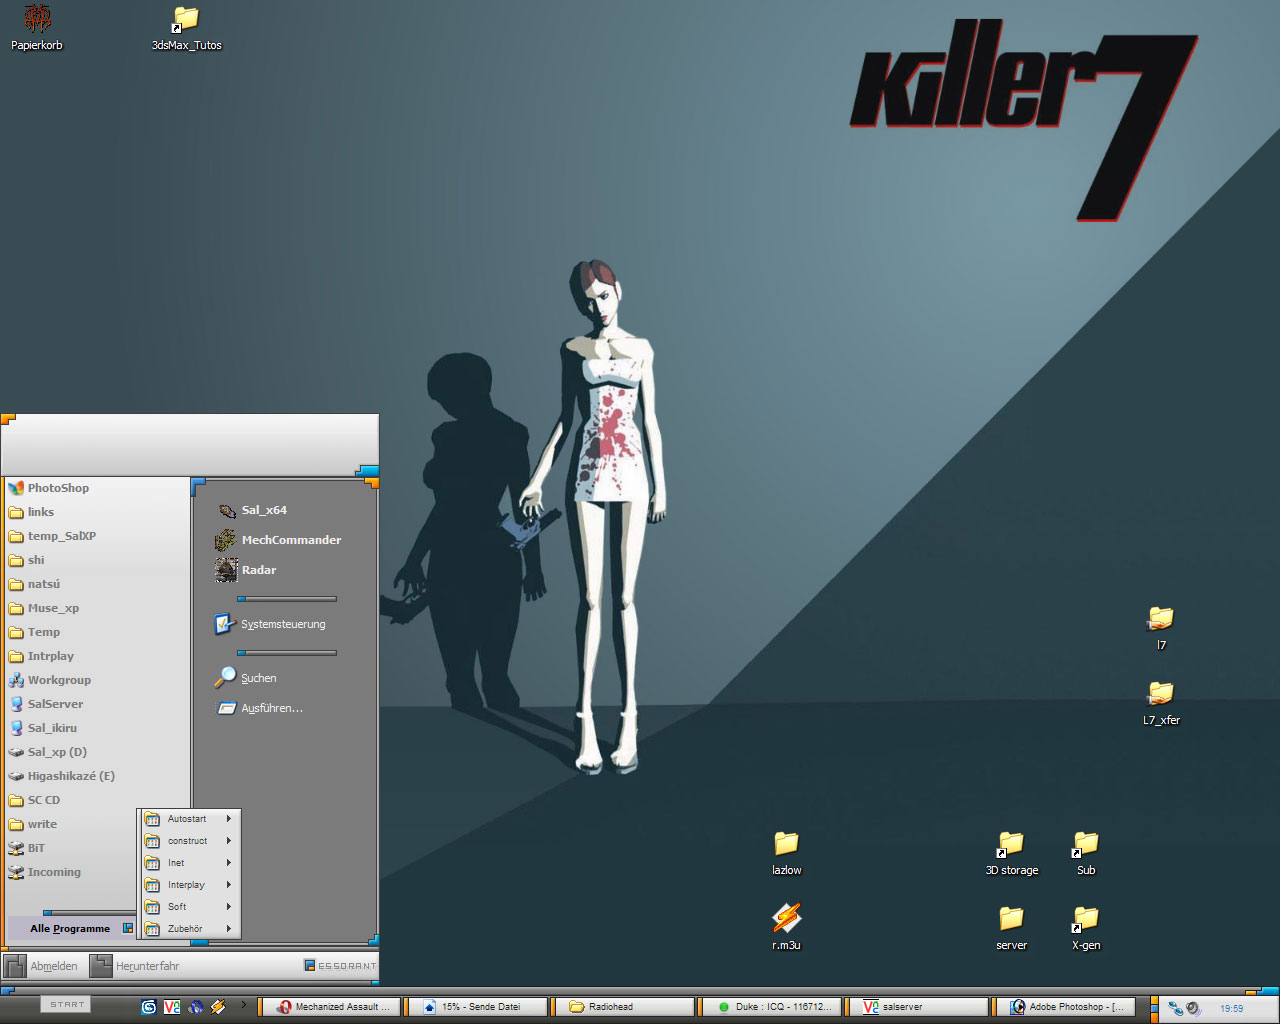
Task: Open the Inet program group
Action: pos(190,863)
